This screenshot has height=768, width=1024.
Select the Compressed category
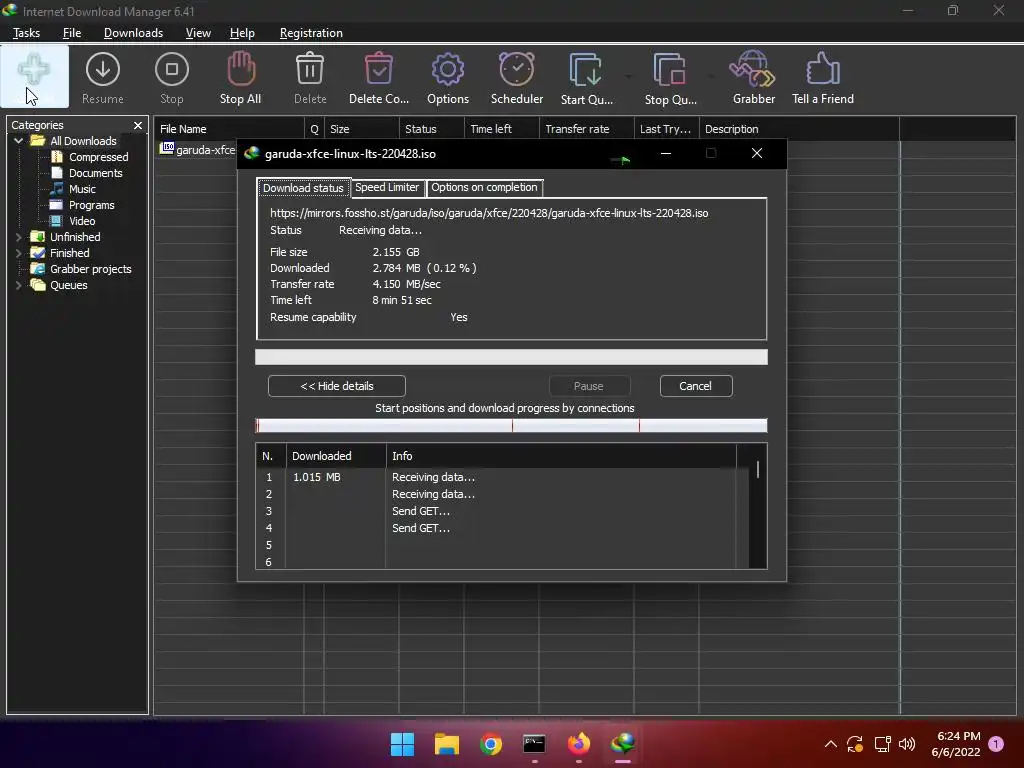point(99,157)
